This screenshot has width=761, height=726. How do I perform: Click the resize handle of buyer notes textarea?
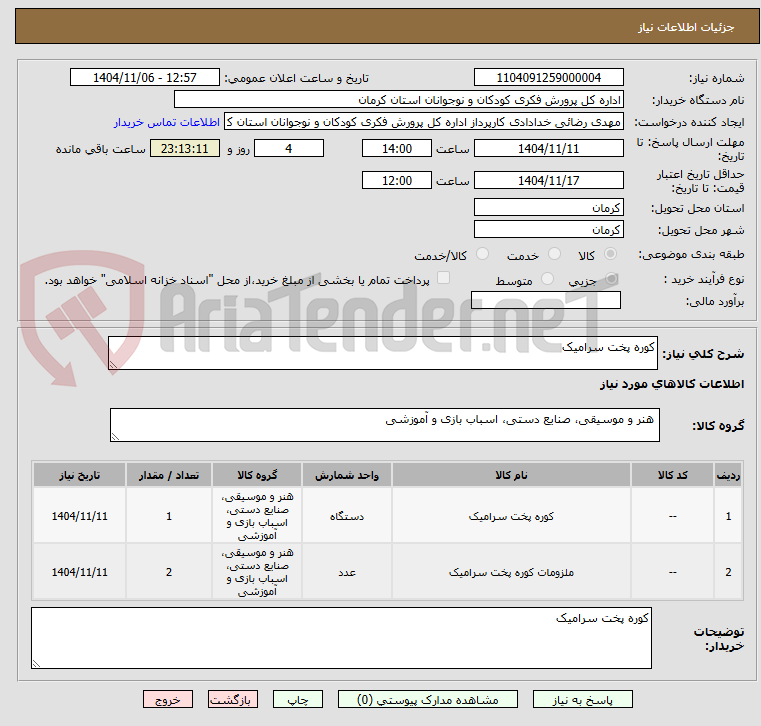tap(36, 664)
